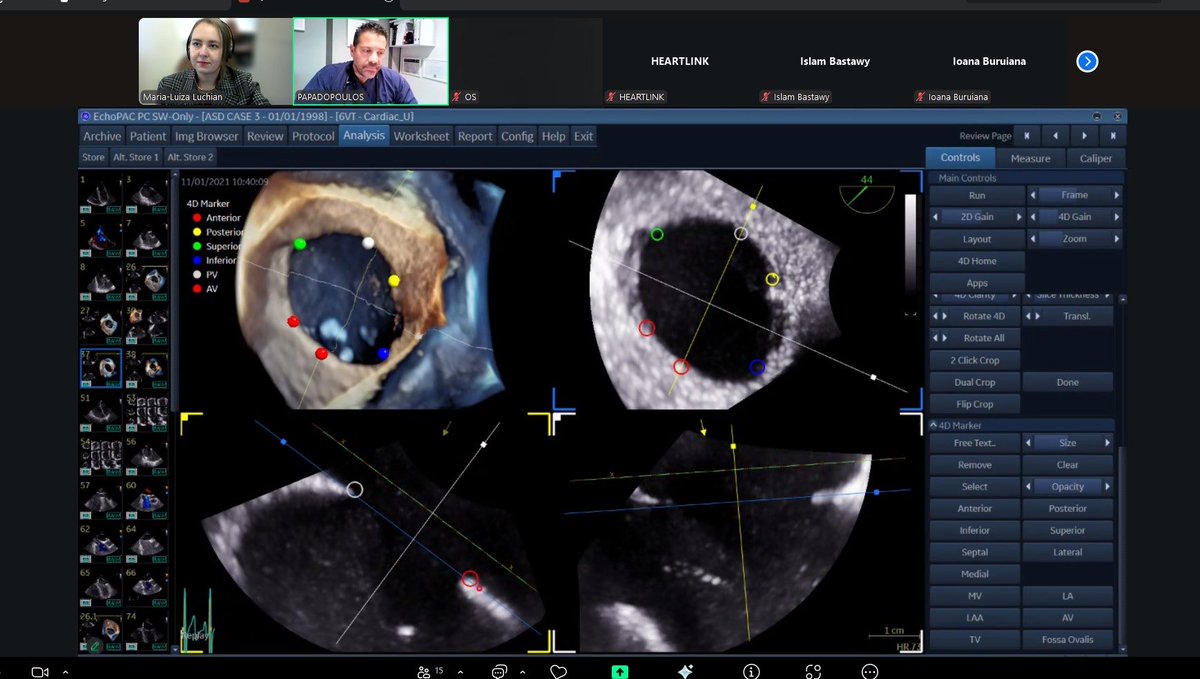The width and height of the screenshot is (1200, 679).
Task: Select white circle marker in lower-left slice
Action: 355,489
